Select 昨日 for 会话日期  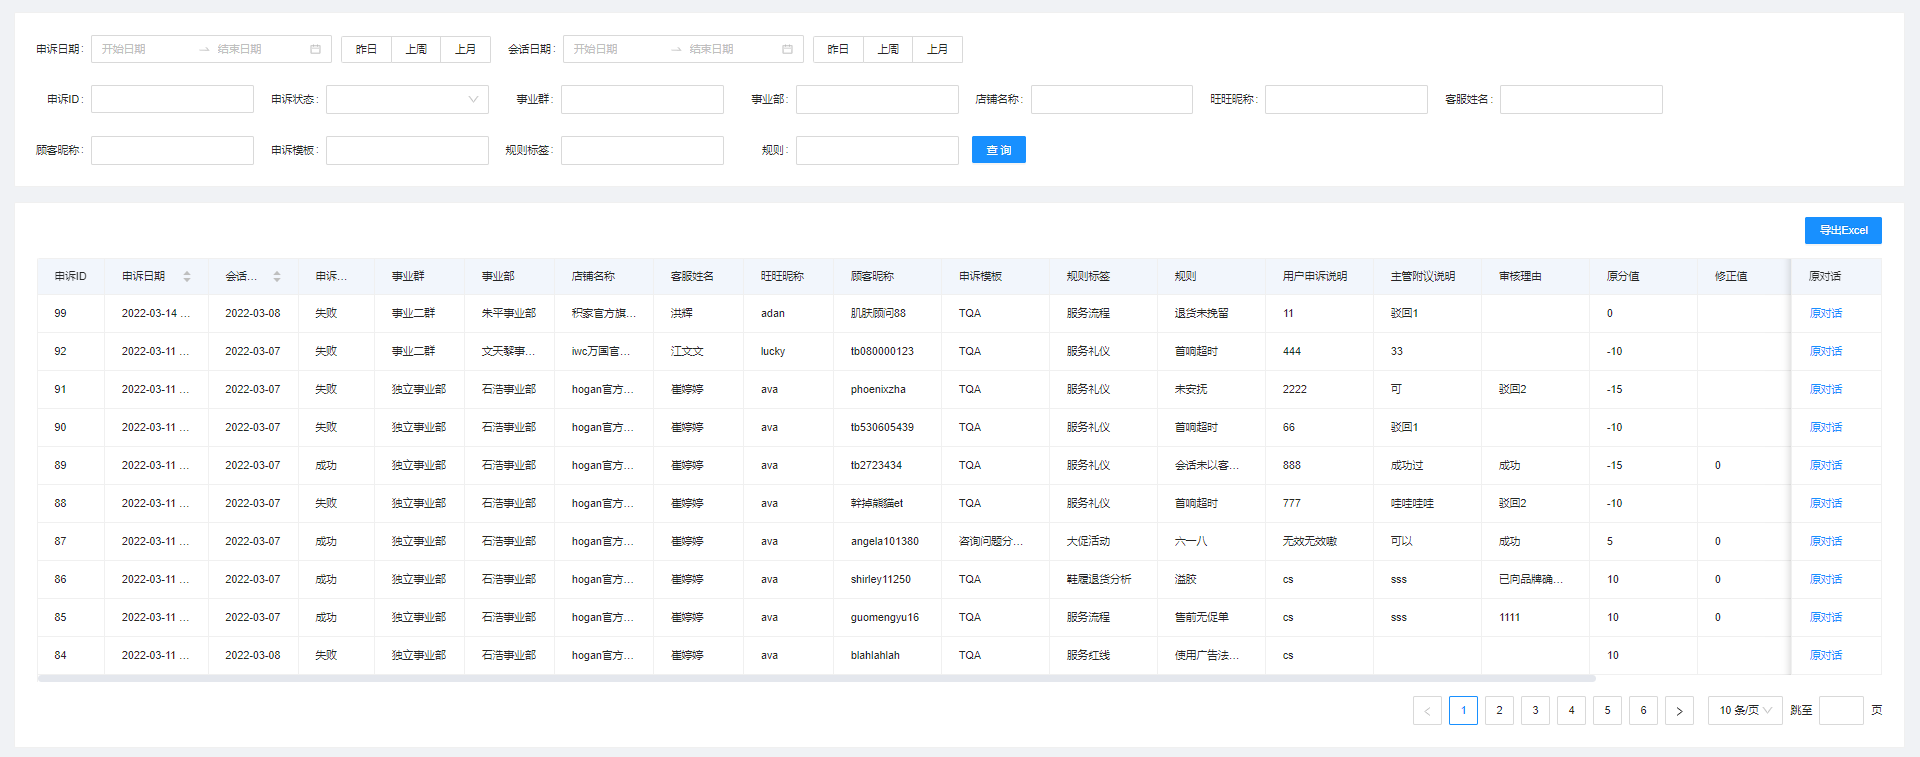(x=838, y=49)
